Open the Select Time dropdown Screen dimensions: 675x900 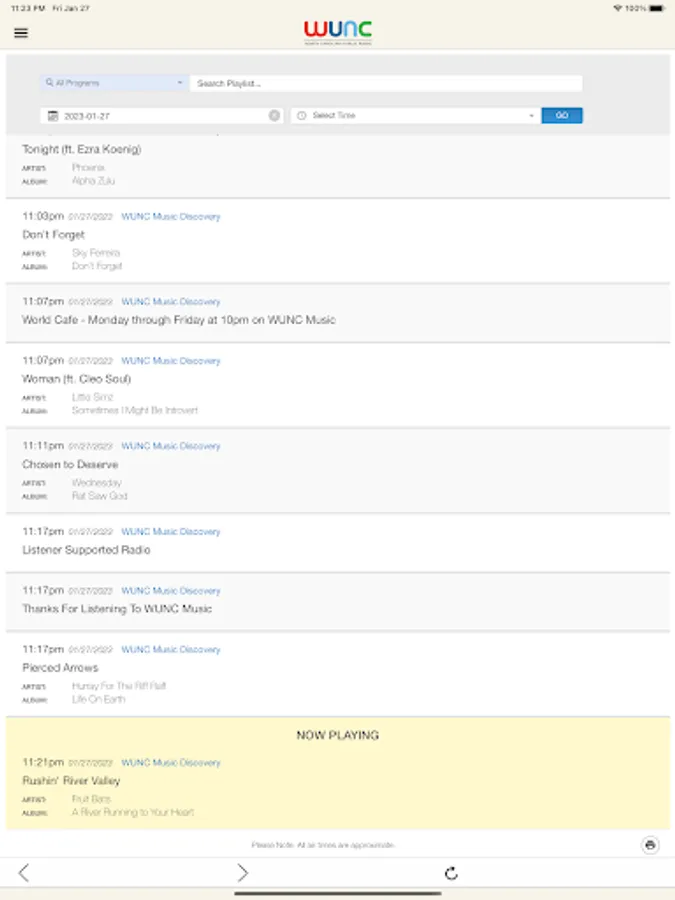pos(416,115)
